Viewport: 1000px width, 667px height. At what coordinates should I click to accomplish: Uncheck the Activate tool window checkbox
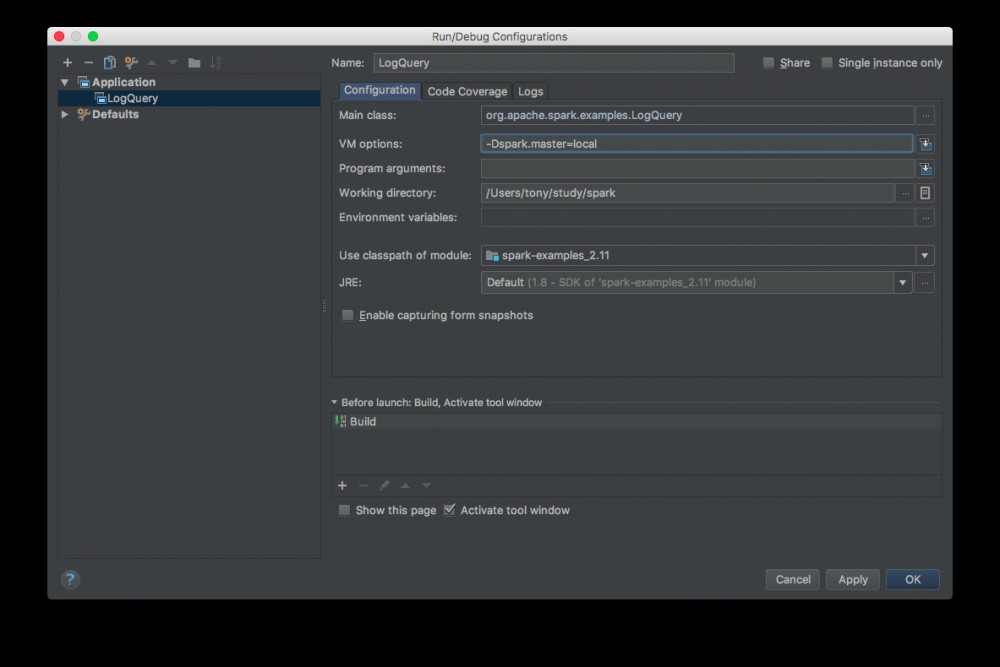[450, 510]
